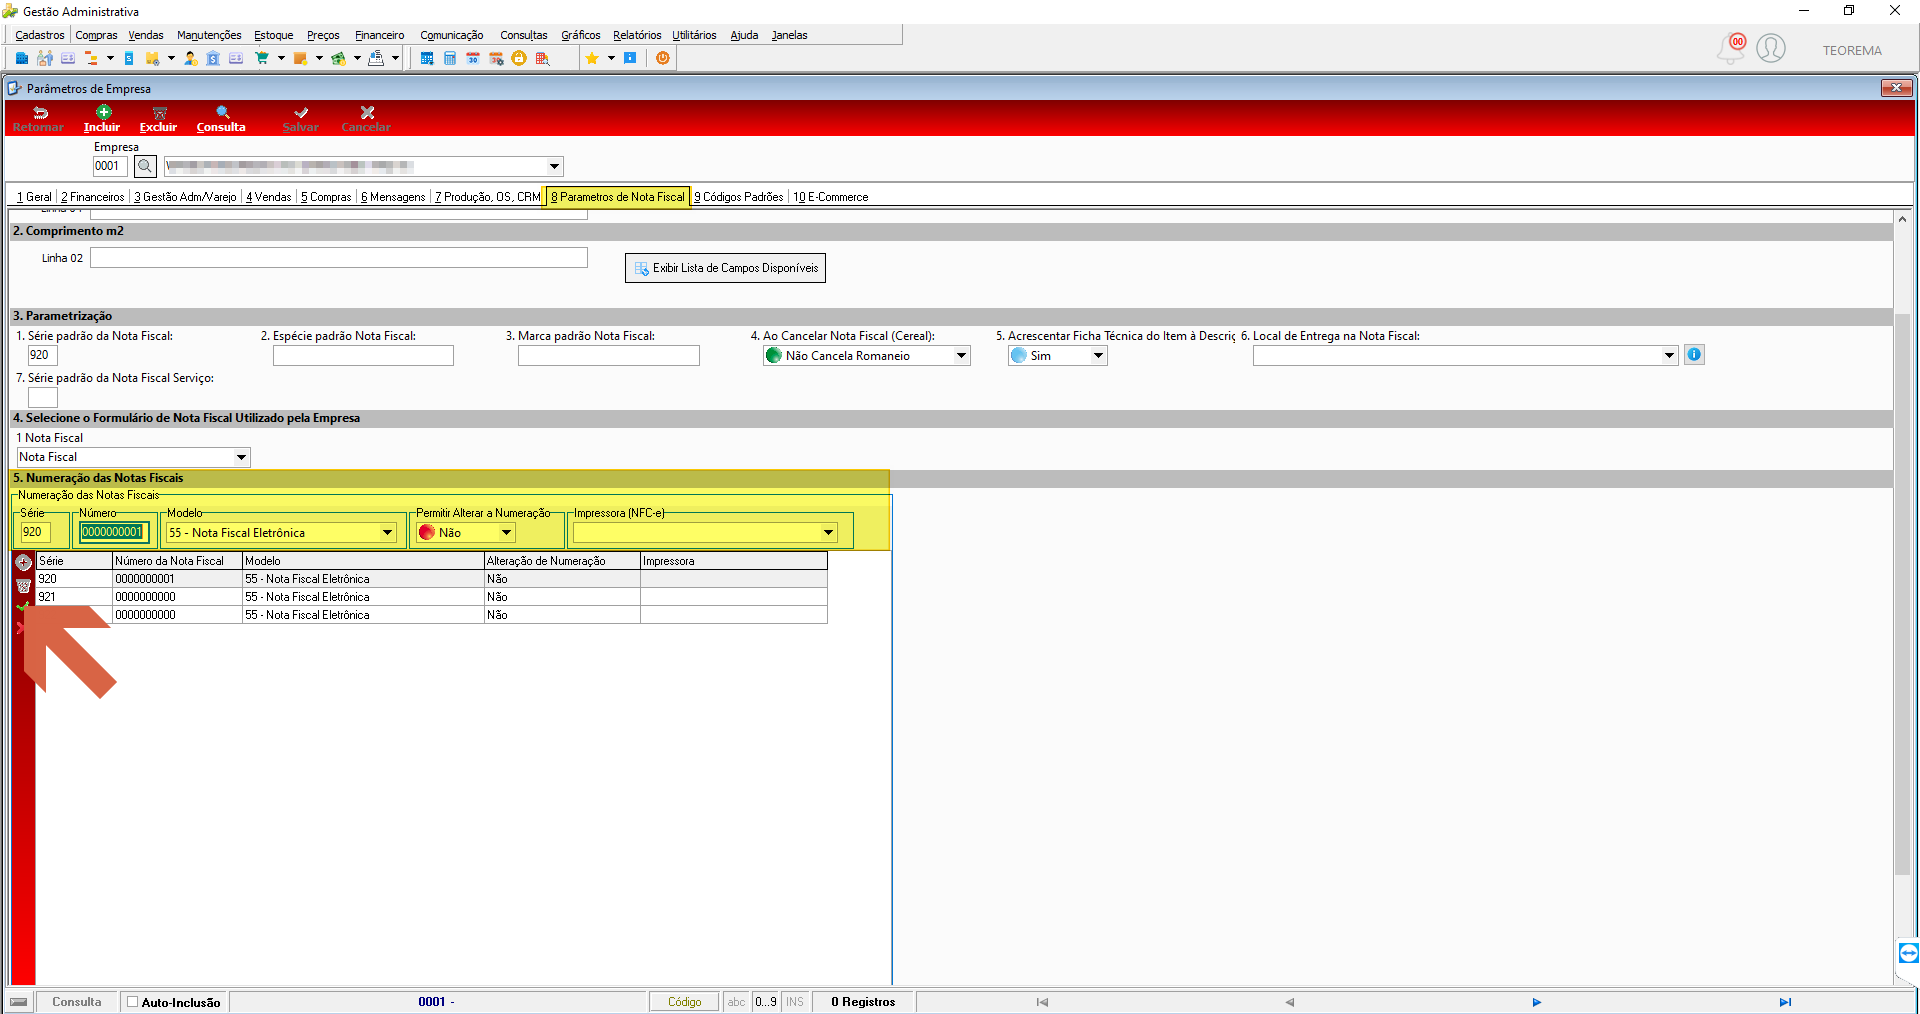Screen dimensions: 1920x1014
Task: Click Exibir Lista de Campos Disponíveis button
Action: click(725, 268)
